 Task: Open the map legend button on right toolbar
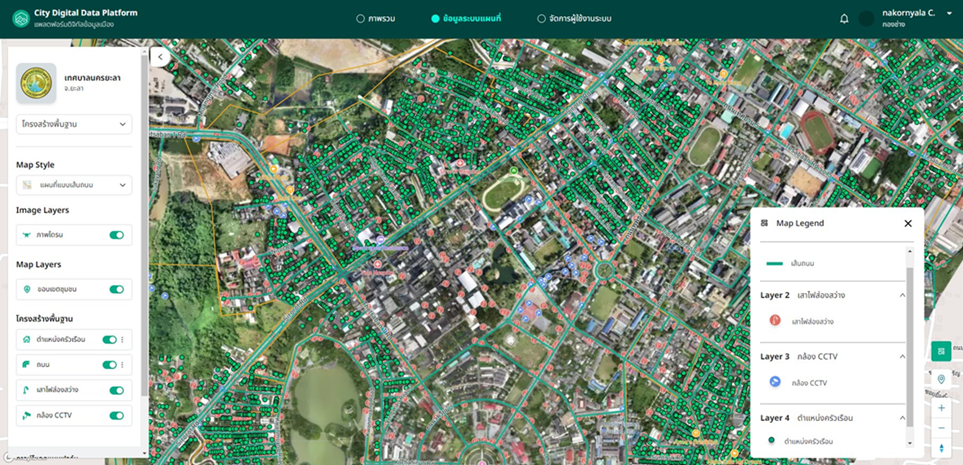pos(940,351)
